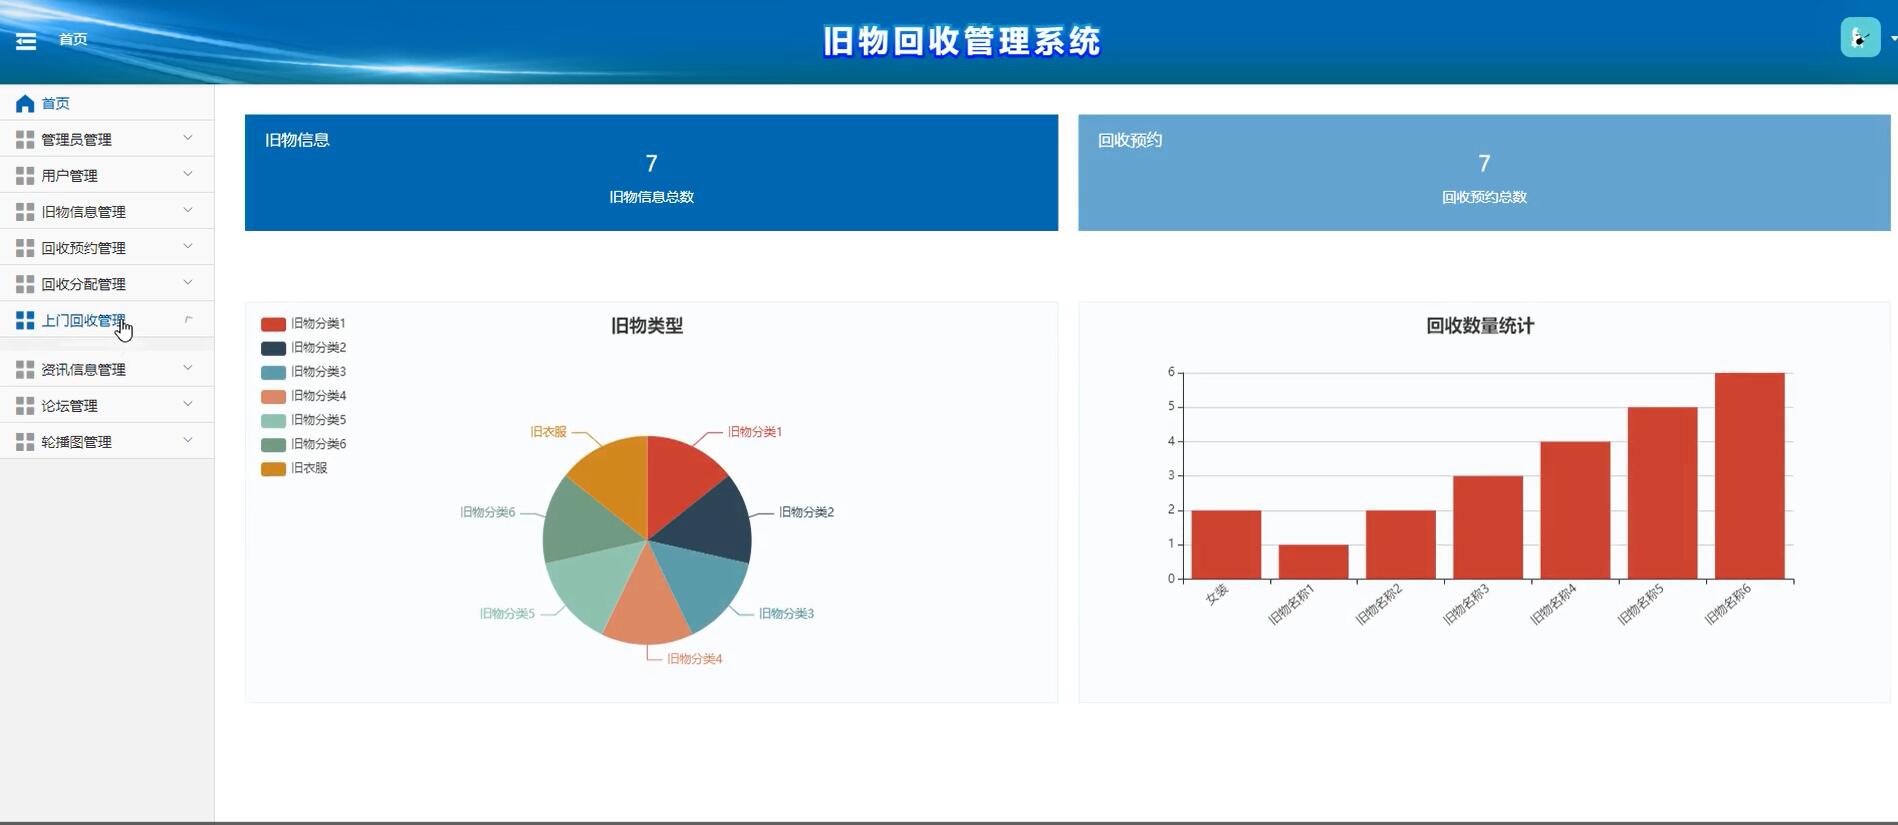The height and width of the screenshot is (825, 1898).
Task: Click the hamburger menu icon in header
Action: pyautogui.click(x=26, y=41)
